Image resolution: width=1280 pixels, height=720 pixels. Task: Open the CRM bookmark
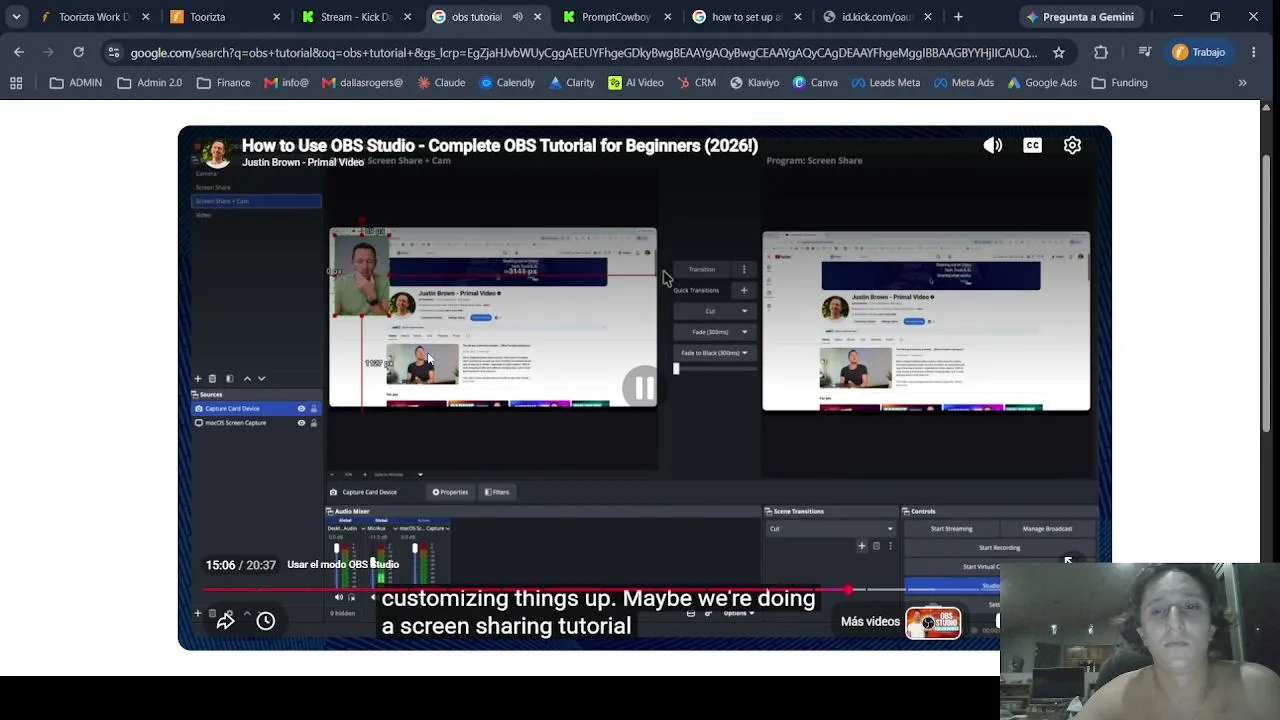pos(695,83)
